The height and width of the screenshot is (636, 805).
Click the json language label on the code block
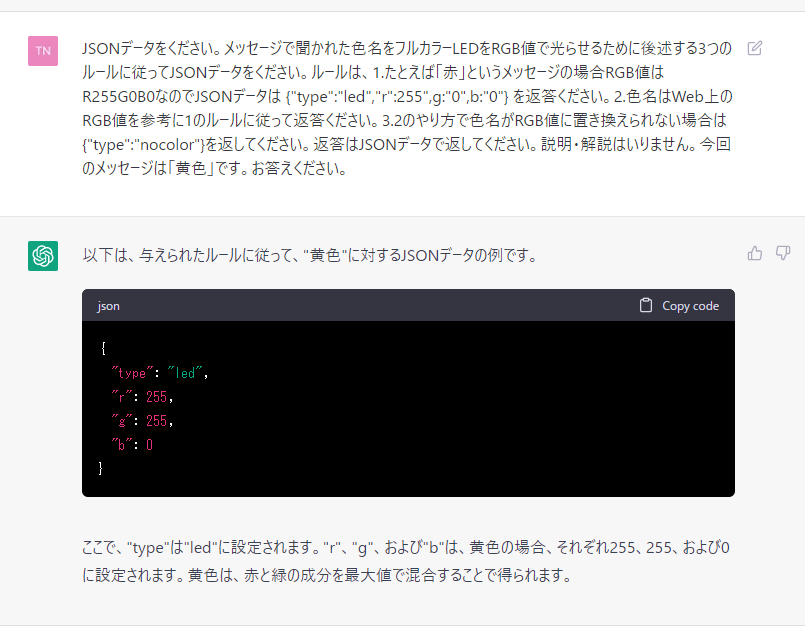click(x=105, y=305)
